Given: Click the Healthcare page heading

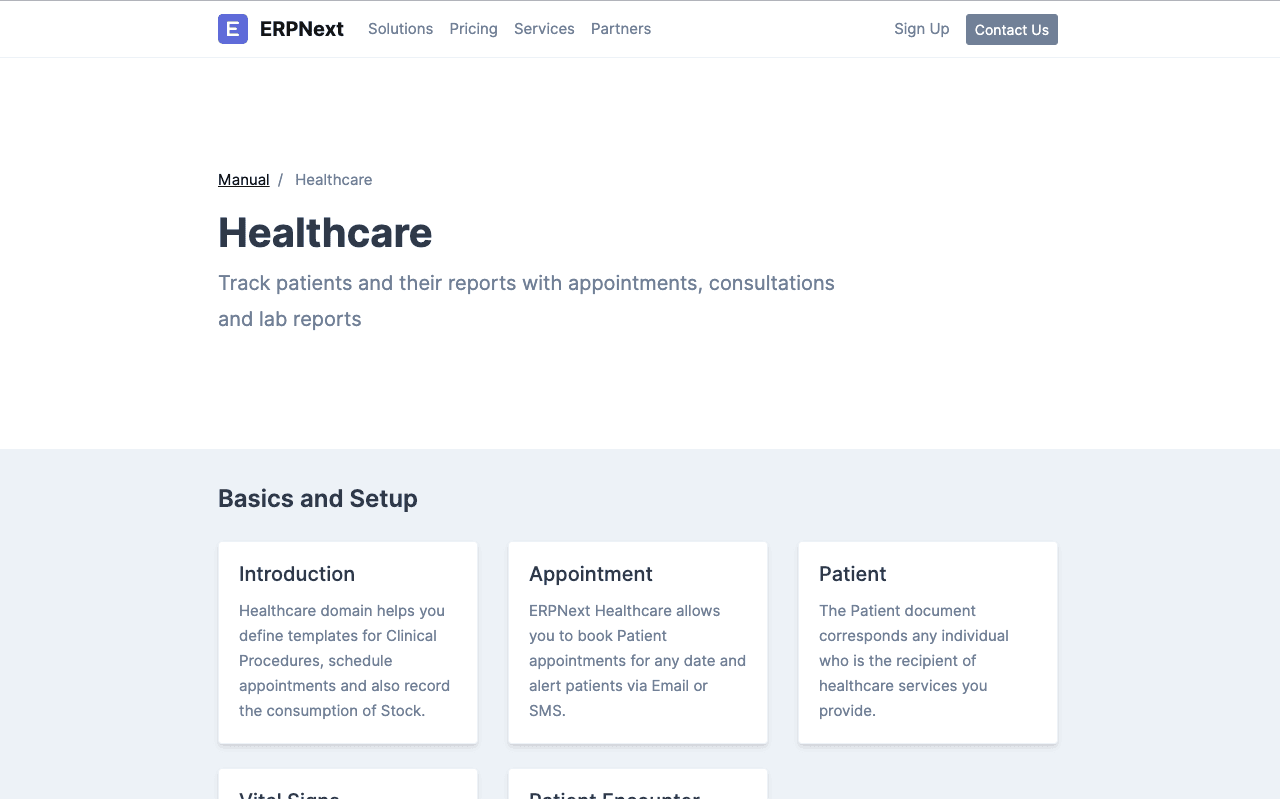Looking at the screenshot, I should pos(325,233).
